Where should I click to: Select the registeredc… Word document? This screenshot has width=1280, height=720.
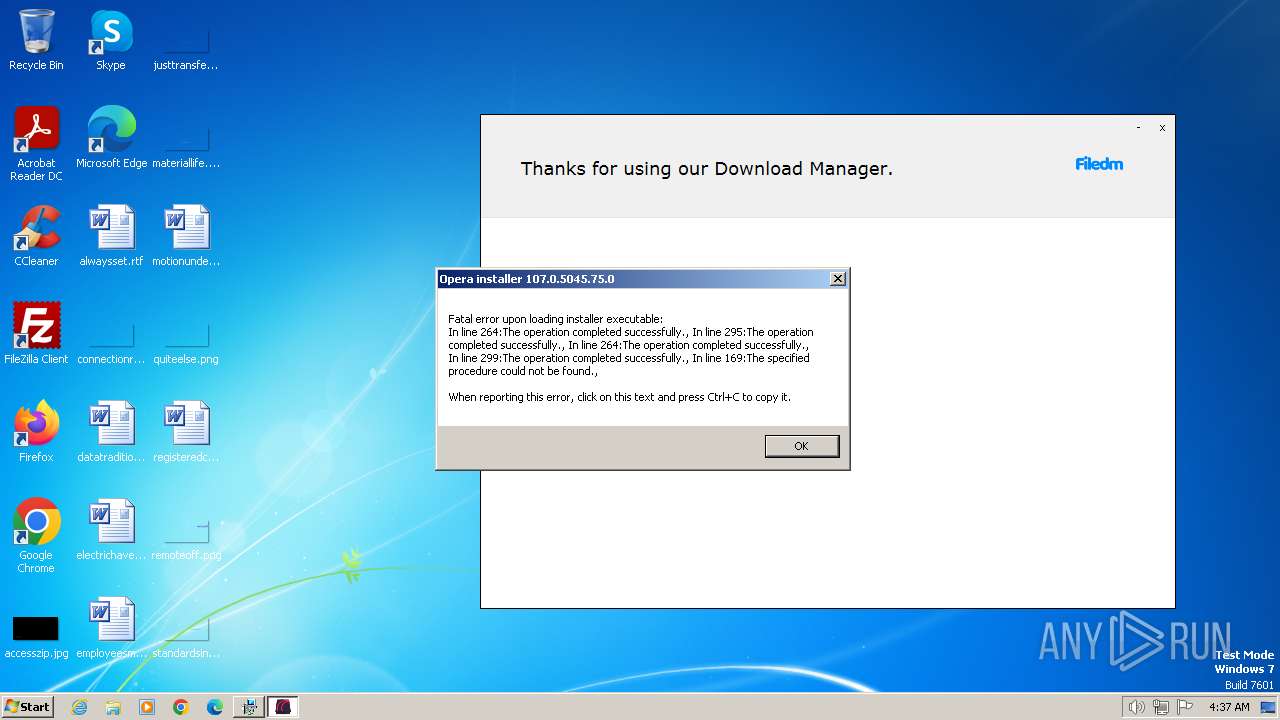point(186,432)
